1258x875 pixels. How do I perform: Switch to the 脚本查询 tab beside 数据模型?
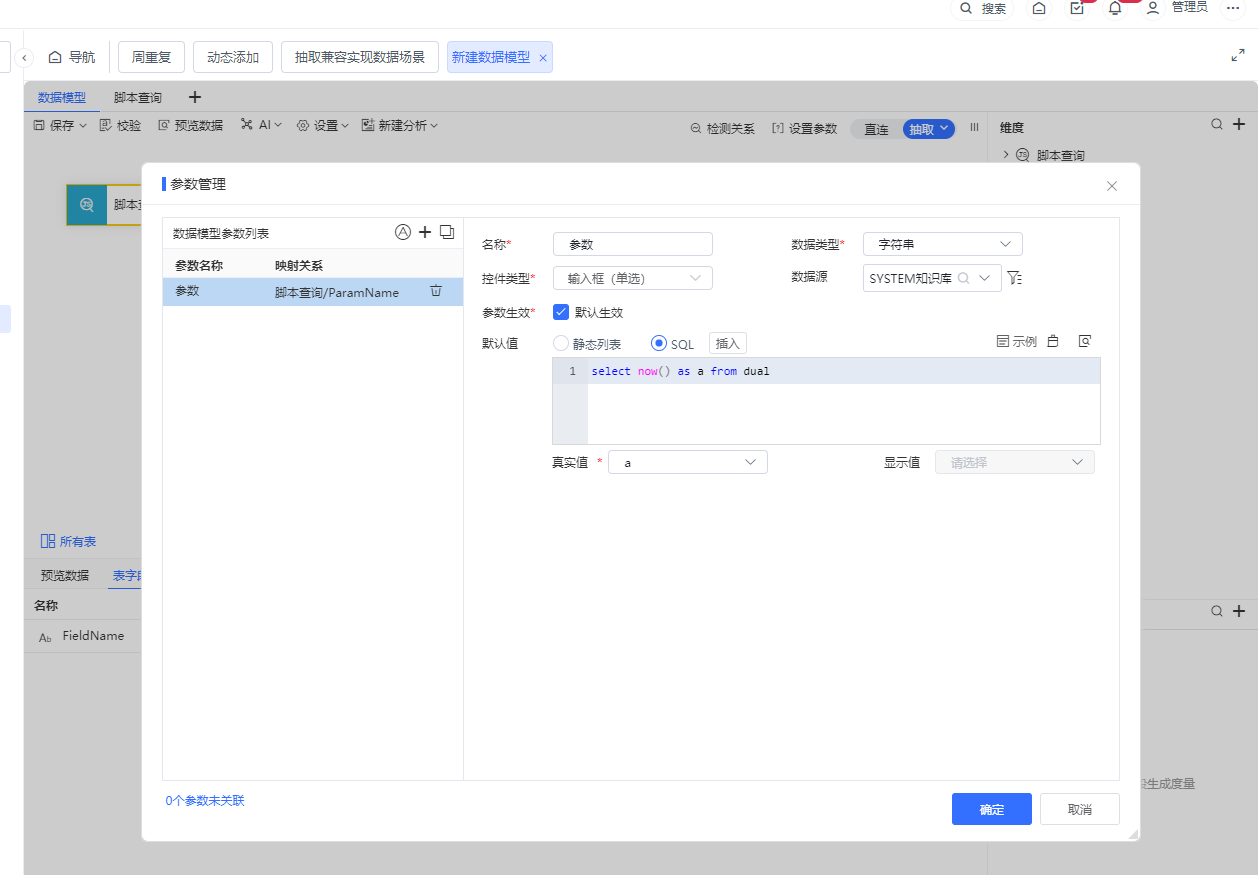click(x=138, y=98)
